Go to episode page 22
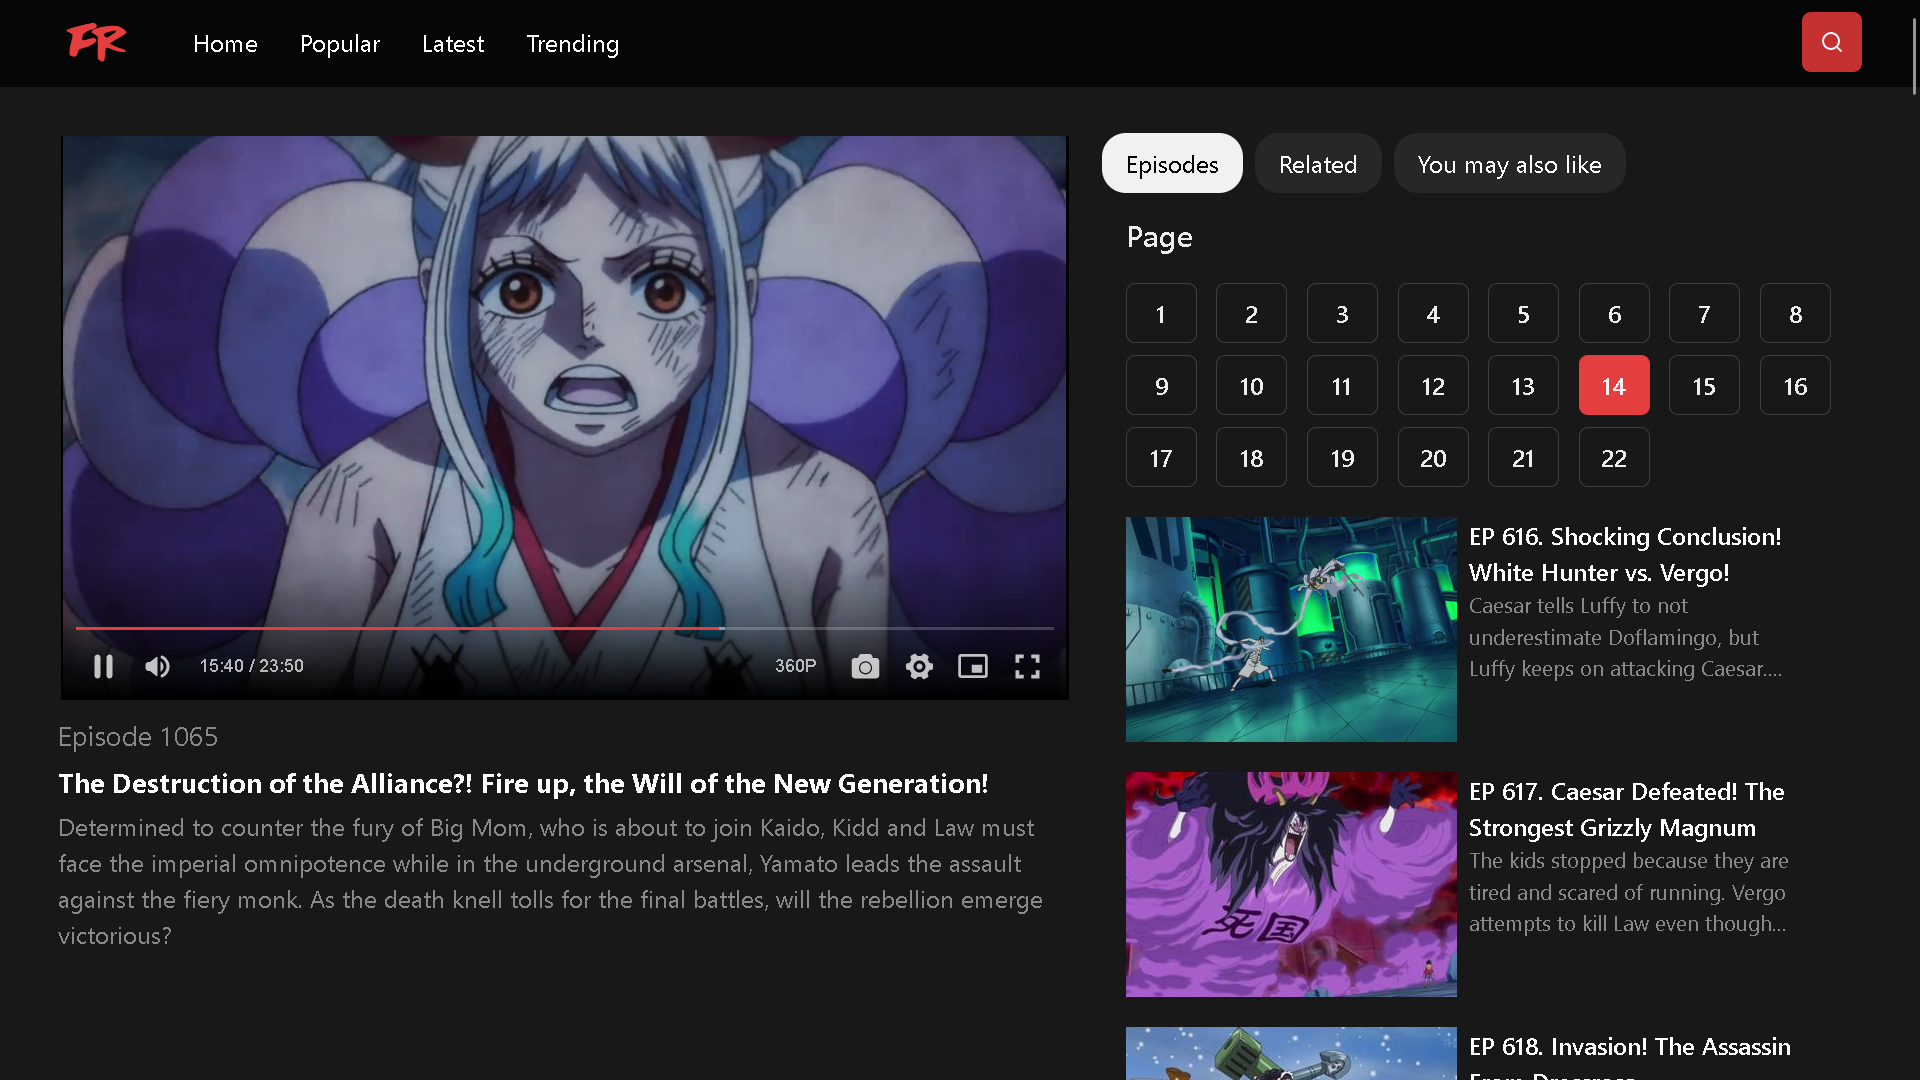 point(1614,458)
